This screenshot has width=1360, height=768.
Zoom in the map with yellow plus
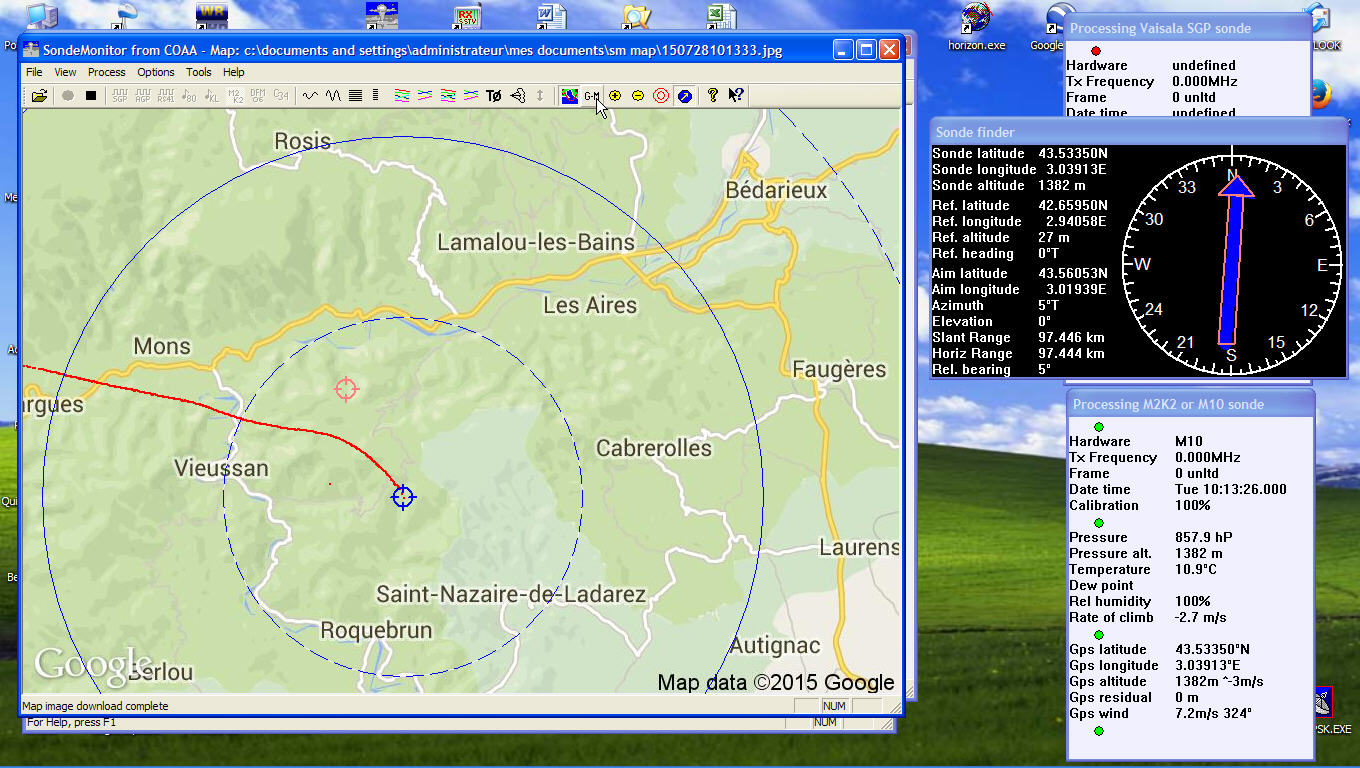coord(615,96)
